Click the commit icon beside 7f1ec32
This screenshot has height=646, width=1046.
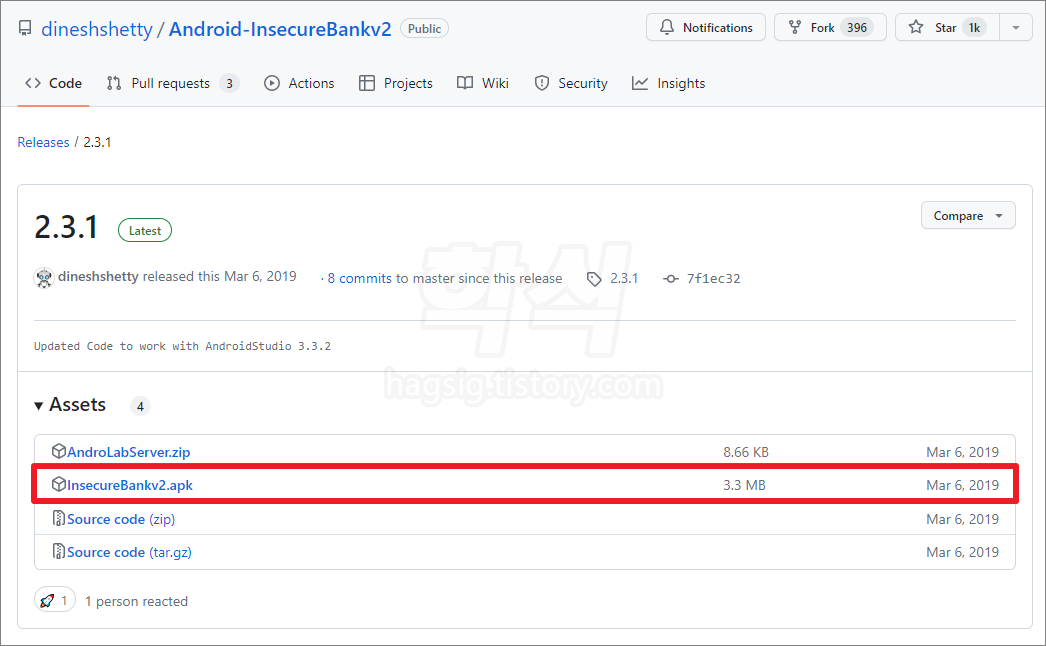click(671, 279)
